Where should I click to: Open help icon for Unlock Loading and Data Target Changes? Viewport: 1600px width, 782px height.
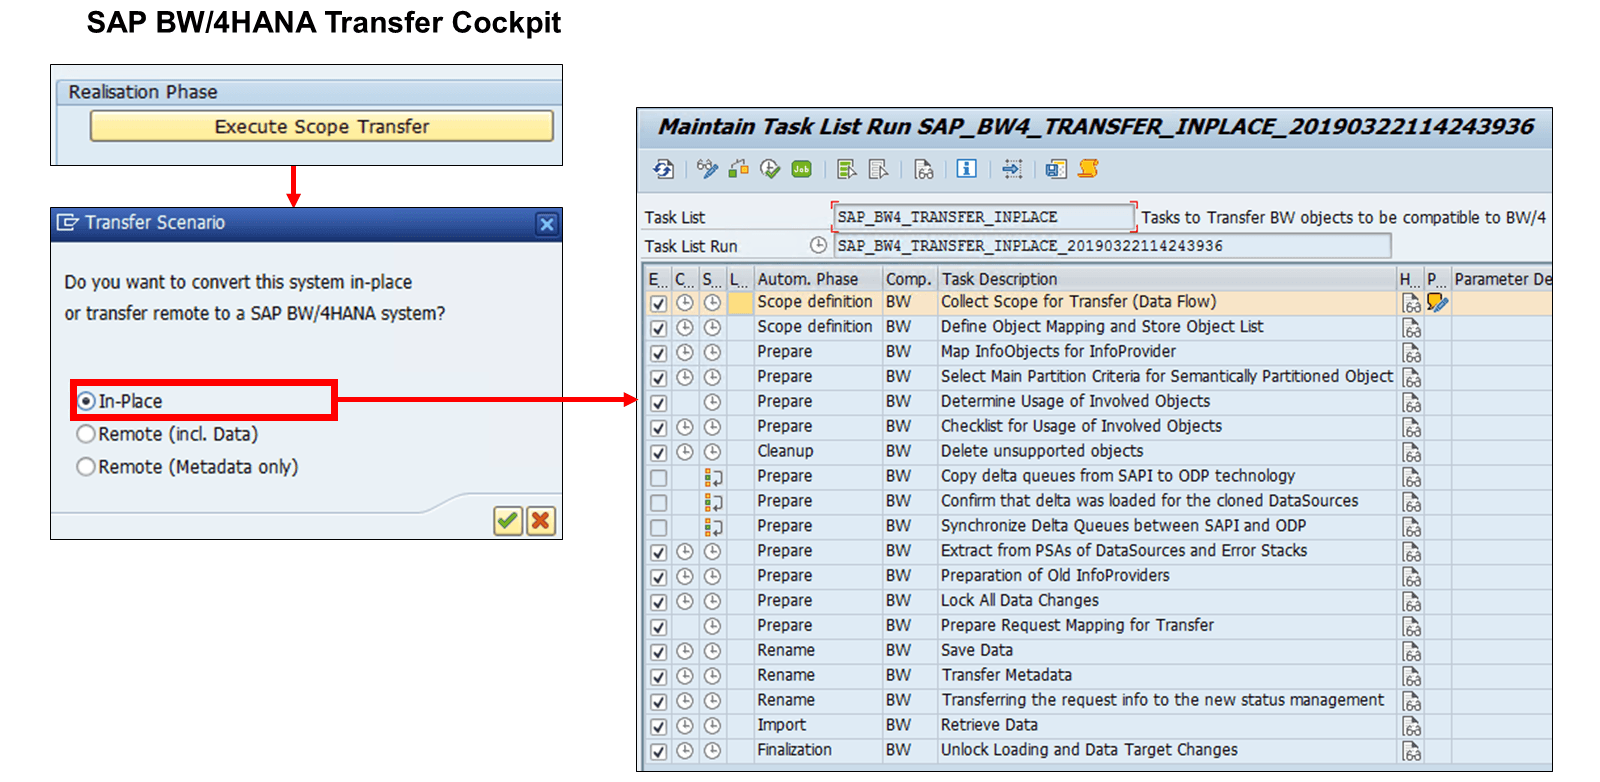click(x=1411, y=751)
